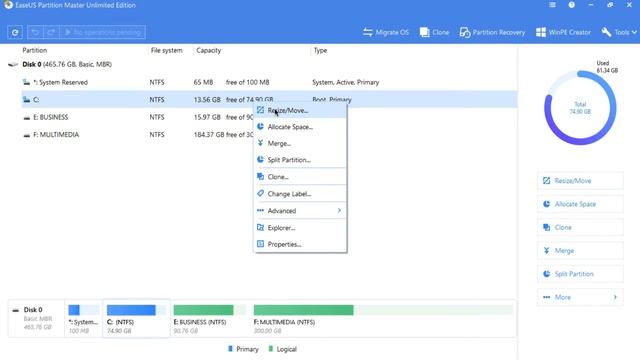The width and height of the screenshot is (640, 360).
Task: Choose Change Label in the context menu
Action: [300, 194]
